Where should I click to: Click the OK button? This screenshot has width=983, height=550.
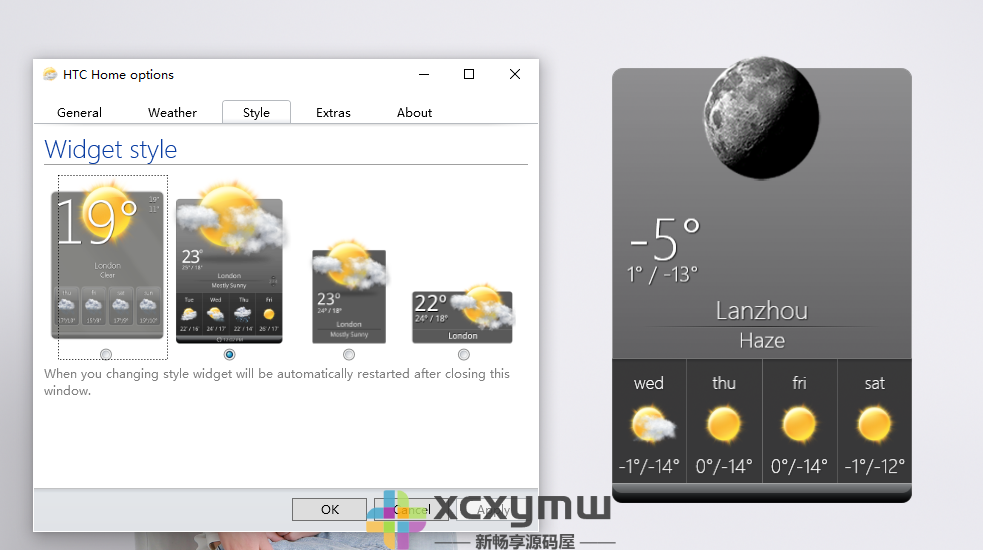tap(330, 509)
